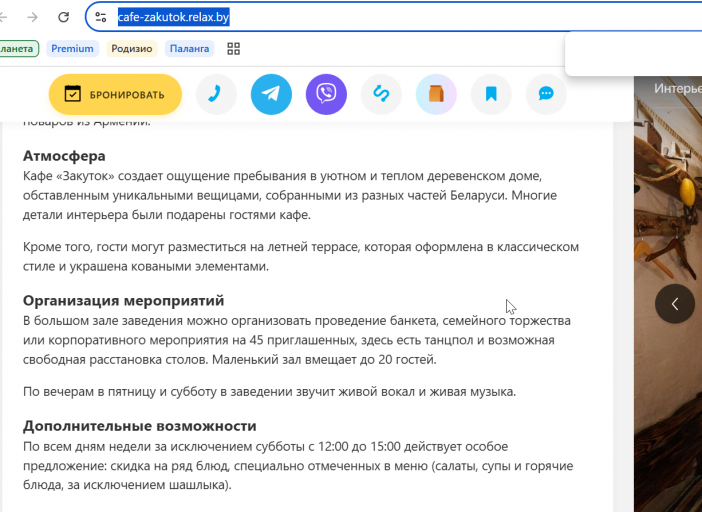
Task: Go forward with the browser arrow
Action: pyautogui.click(x=32, y=17)
